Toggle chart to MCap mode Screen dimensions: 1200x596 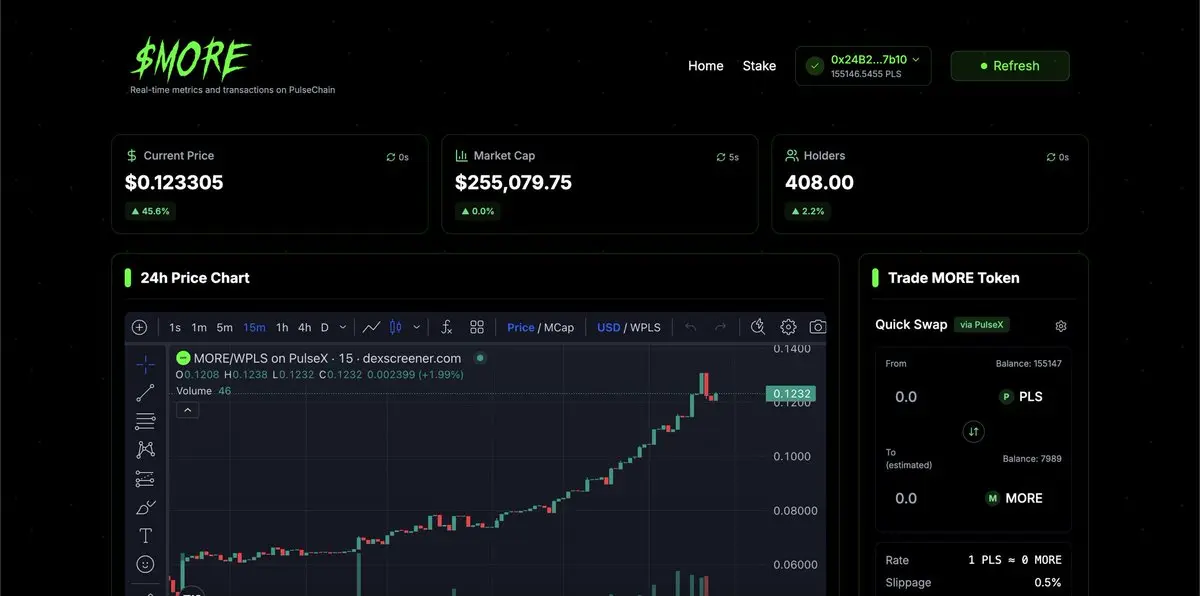559,327
